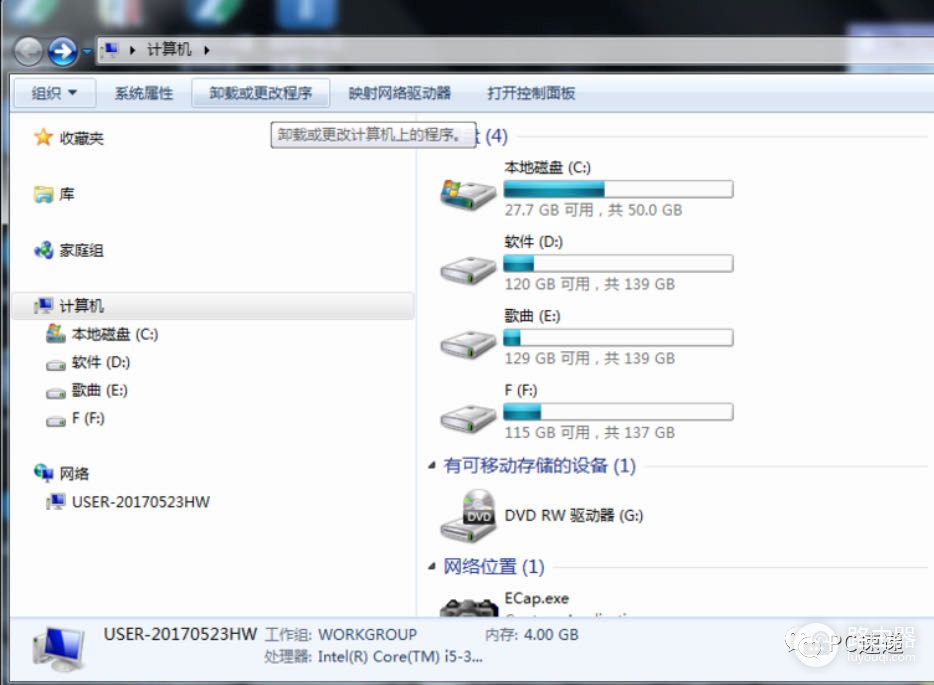This screenshot has width=934, height=685.
Task: Click the 有可移动存储的设备 (1) group header
Action: (540, 465)
